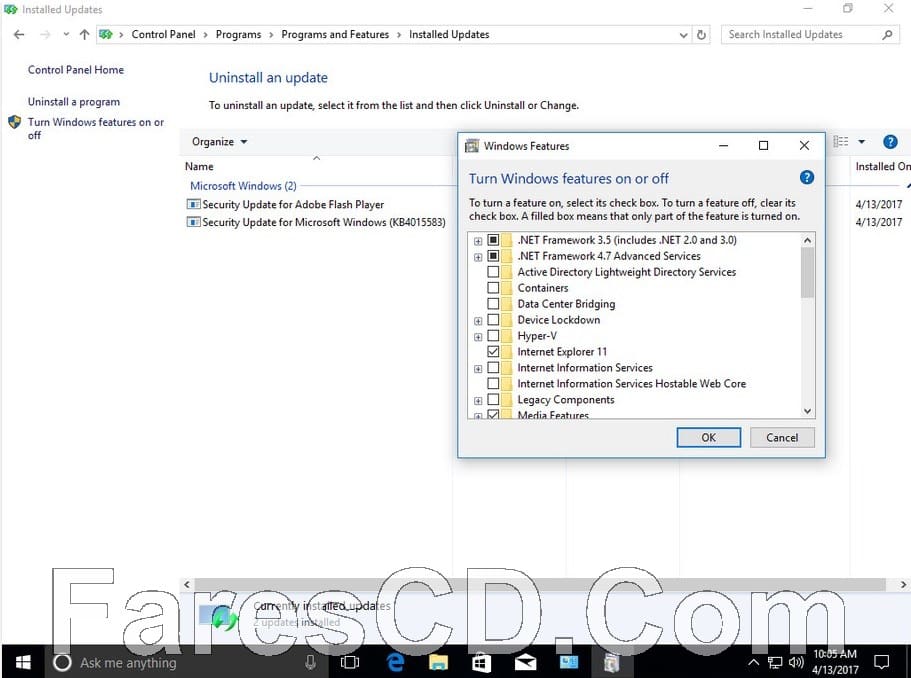Expand .NET Framework 4.7 Advanced Services node

point(478,257)
